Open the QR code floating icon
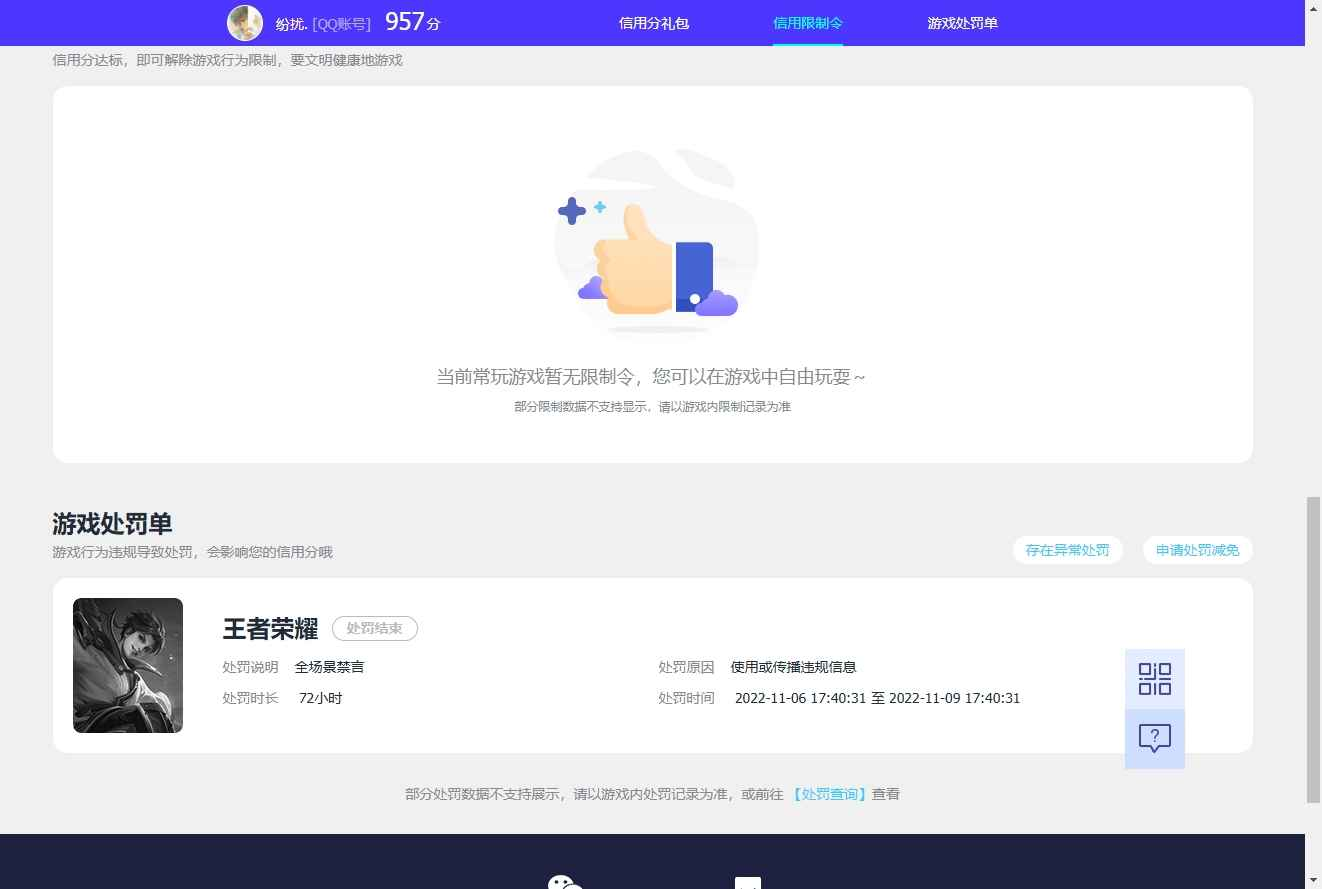 point(1155,679)
